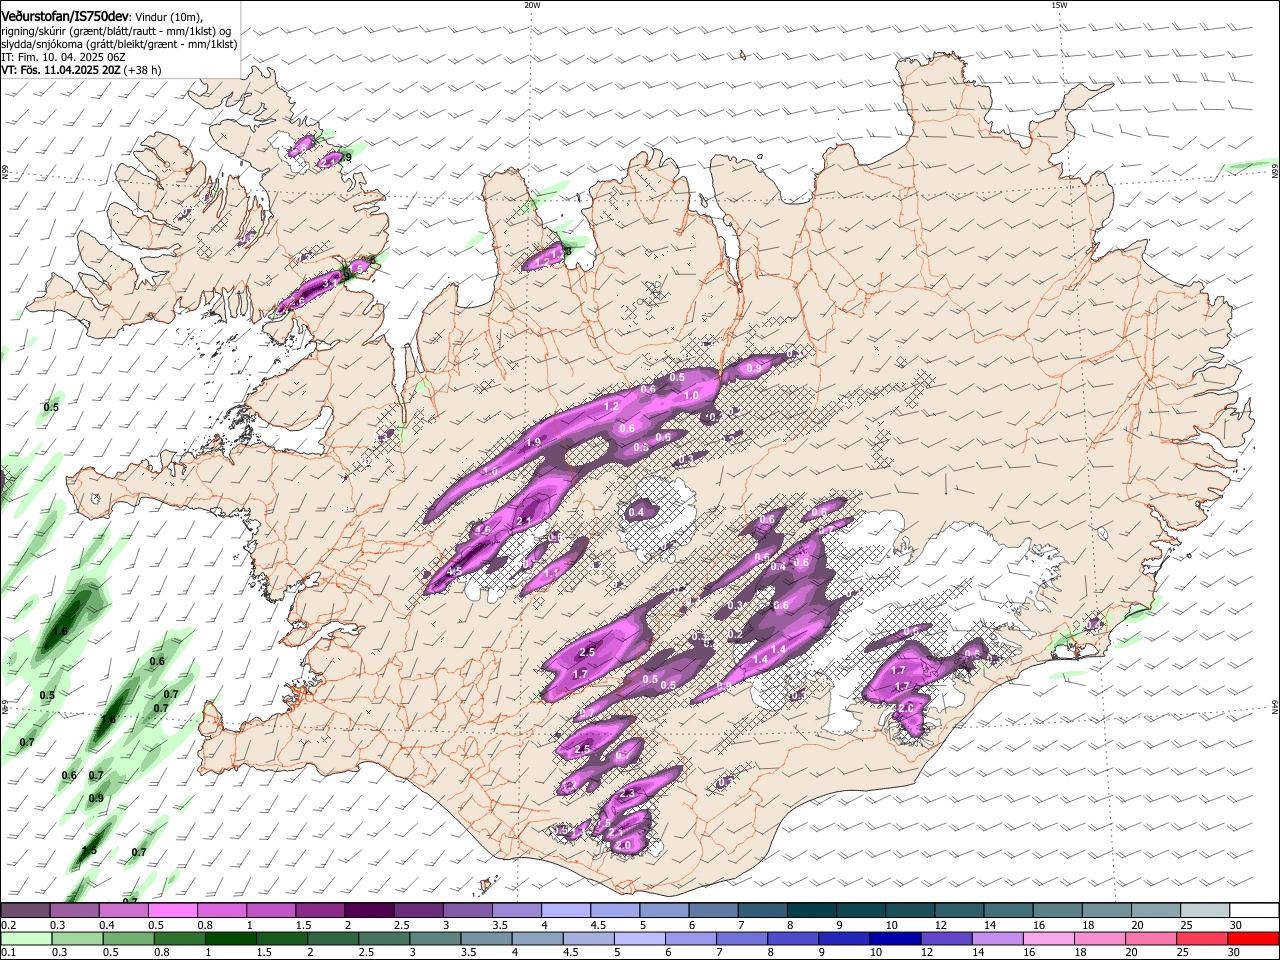Click the 2.3 snowfall value on the map

tap(628, 793)
